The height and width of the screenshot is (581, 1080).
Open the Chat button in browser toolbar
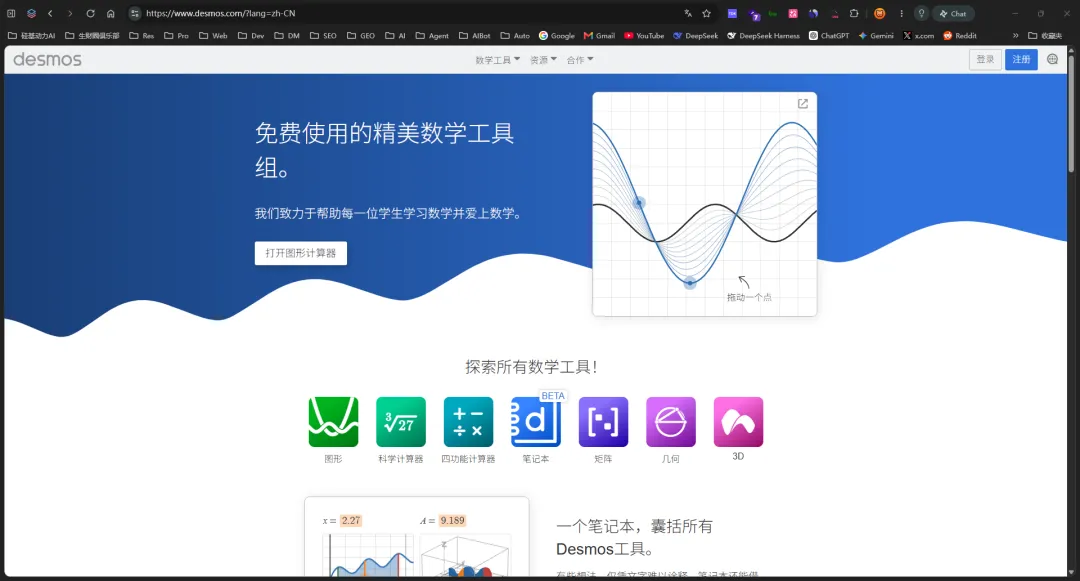953,13
